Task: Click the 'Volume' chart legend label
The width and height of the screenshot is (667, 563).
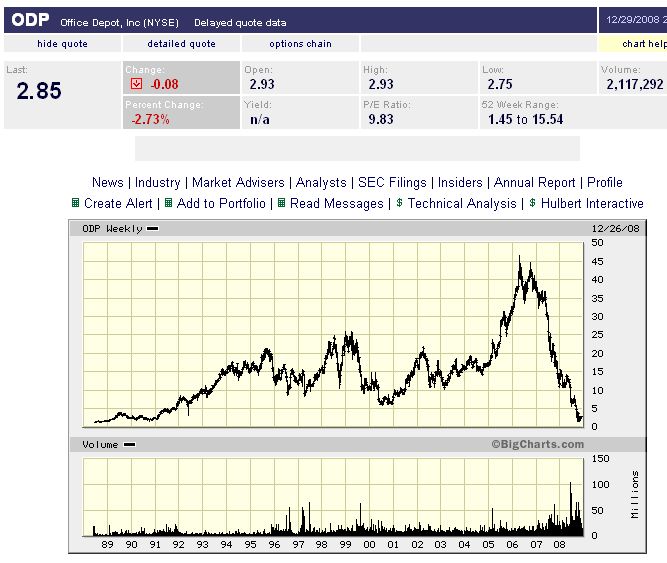Action: 100,445
